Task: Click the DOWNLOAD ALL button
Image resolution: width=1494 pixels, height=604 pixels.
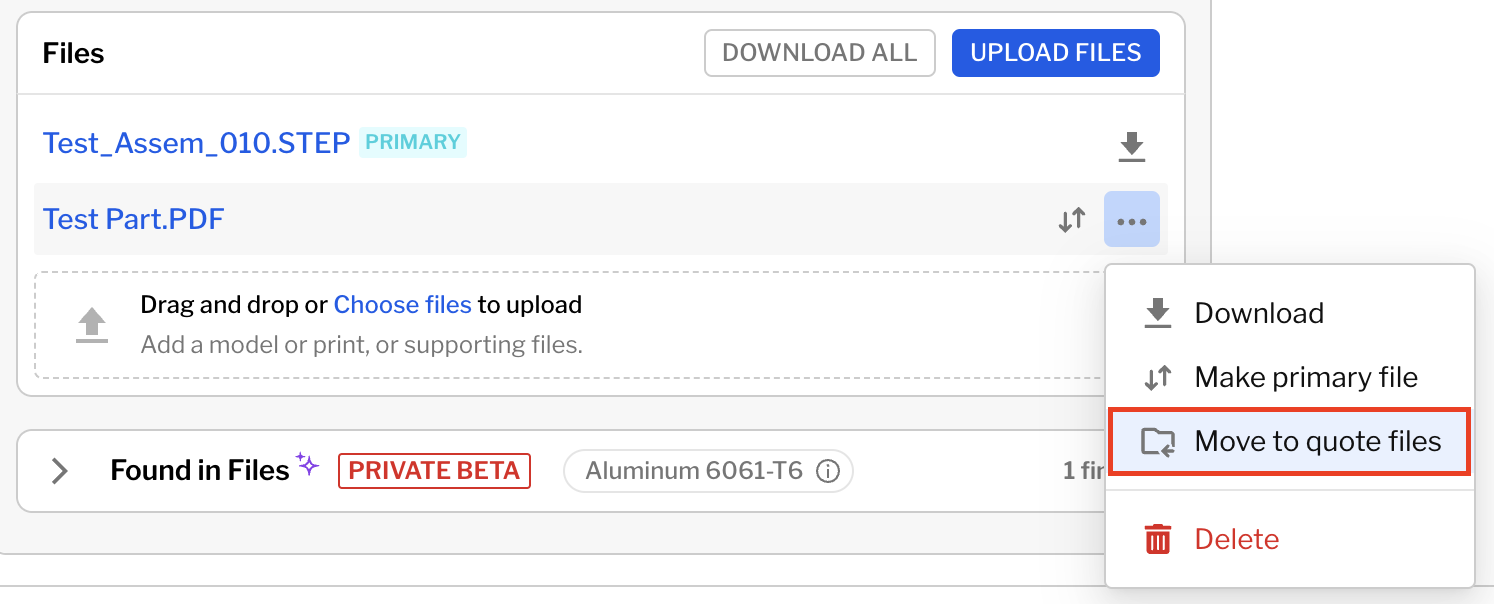Action: coord(819,53)
